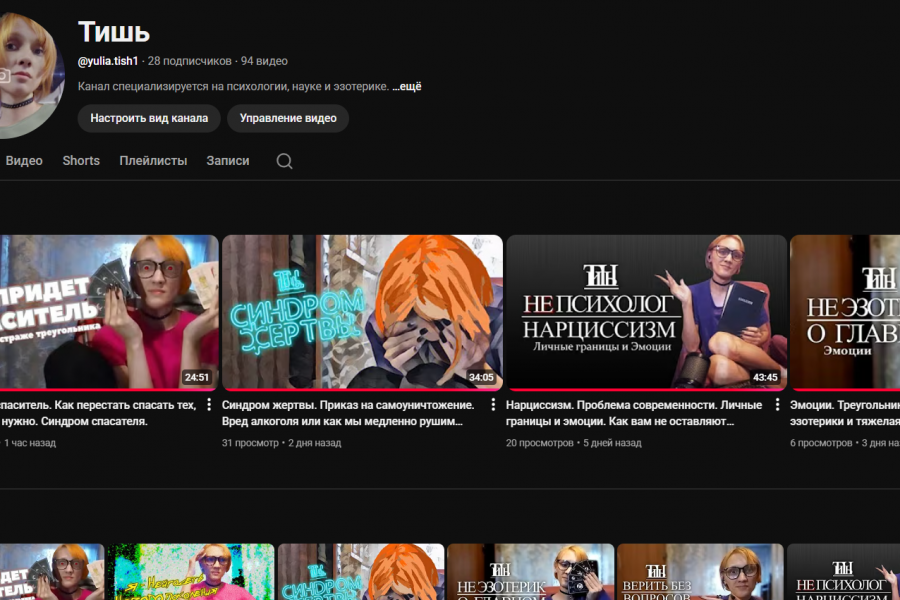The image size is (900, 600).
Task: Click the 94 видео count text
Action: pos(264,61)
